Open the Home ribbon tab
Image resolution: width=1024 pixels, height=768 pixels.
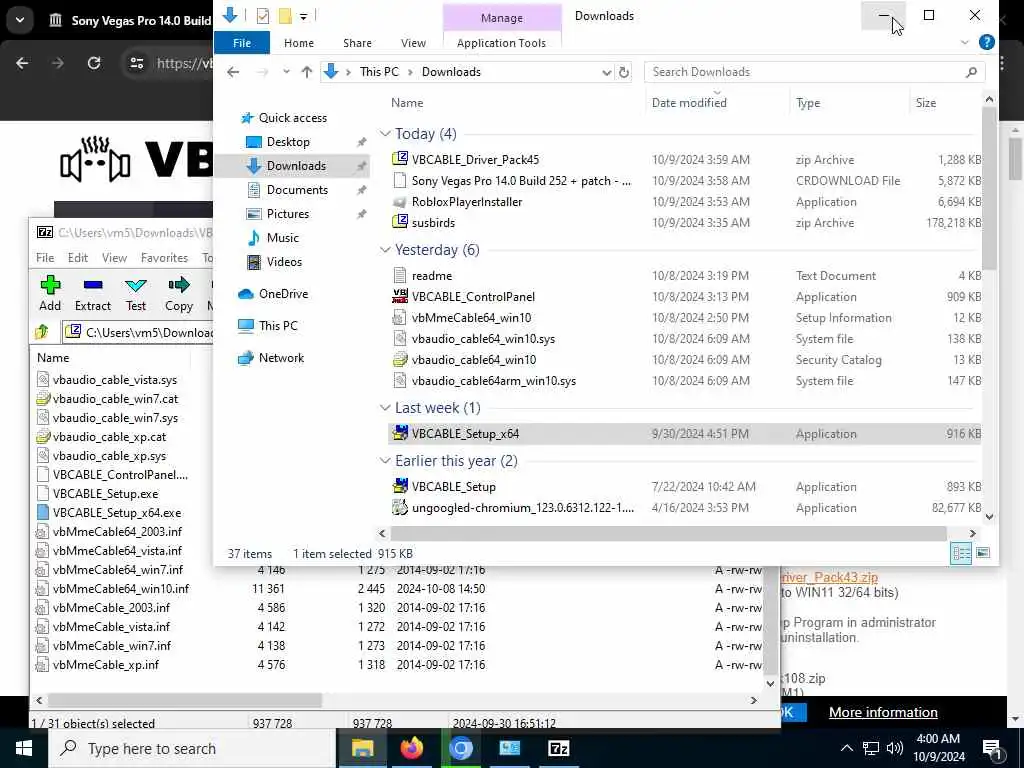[x=298, y=42]
